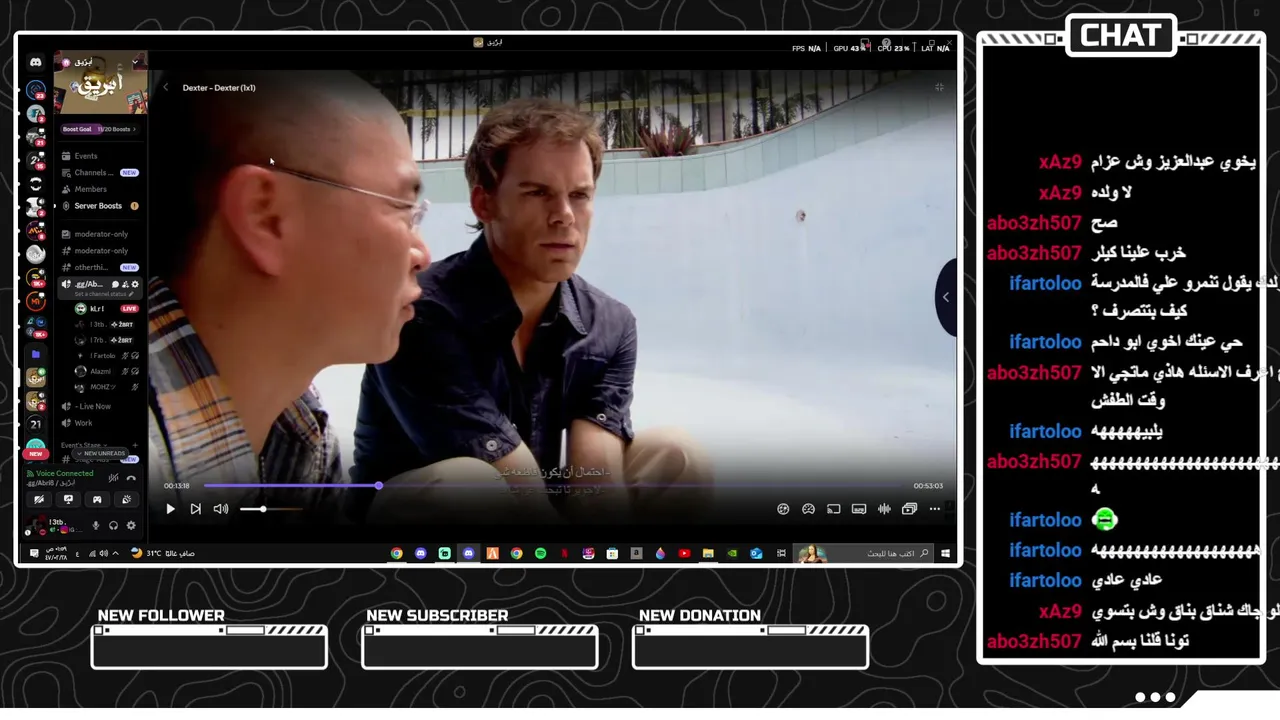Open audio track waveform options

coord(884,509)
